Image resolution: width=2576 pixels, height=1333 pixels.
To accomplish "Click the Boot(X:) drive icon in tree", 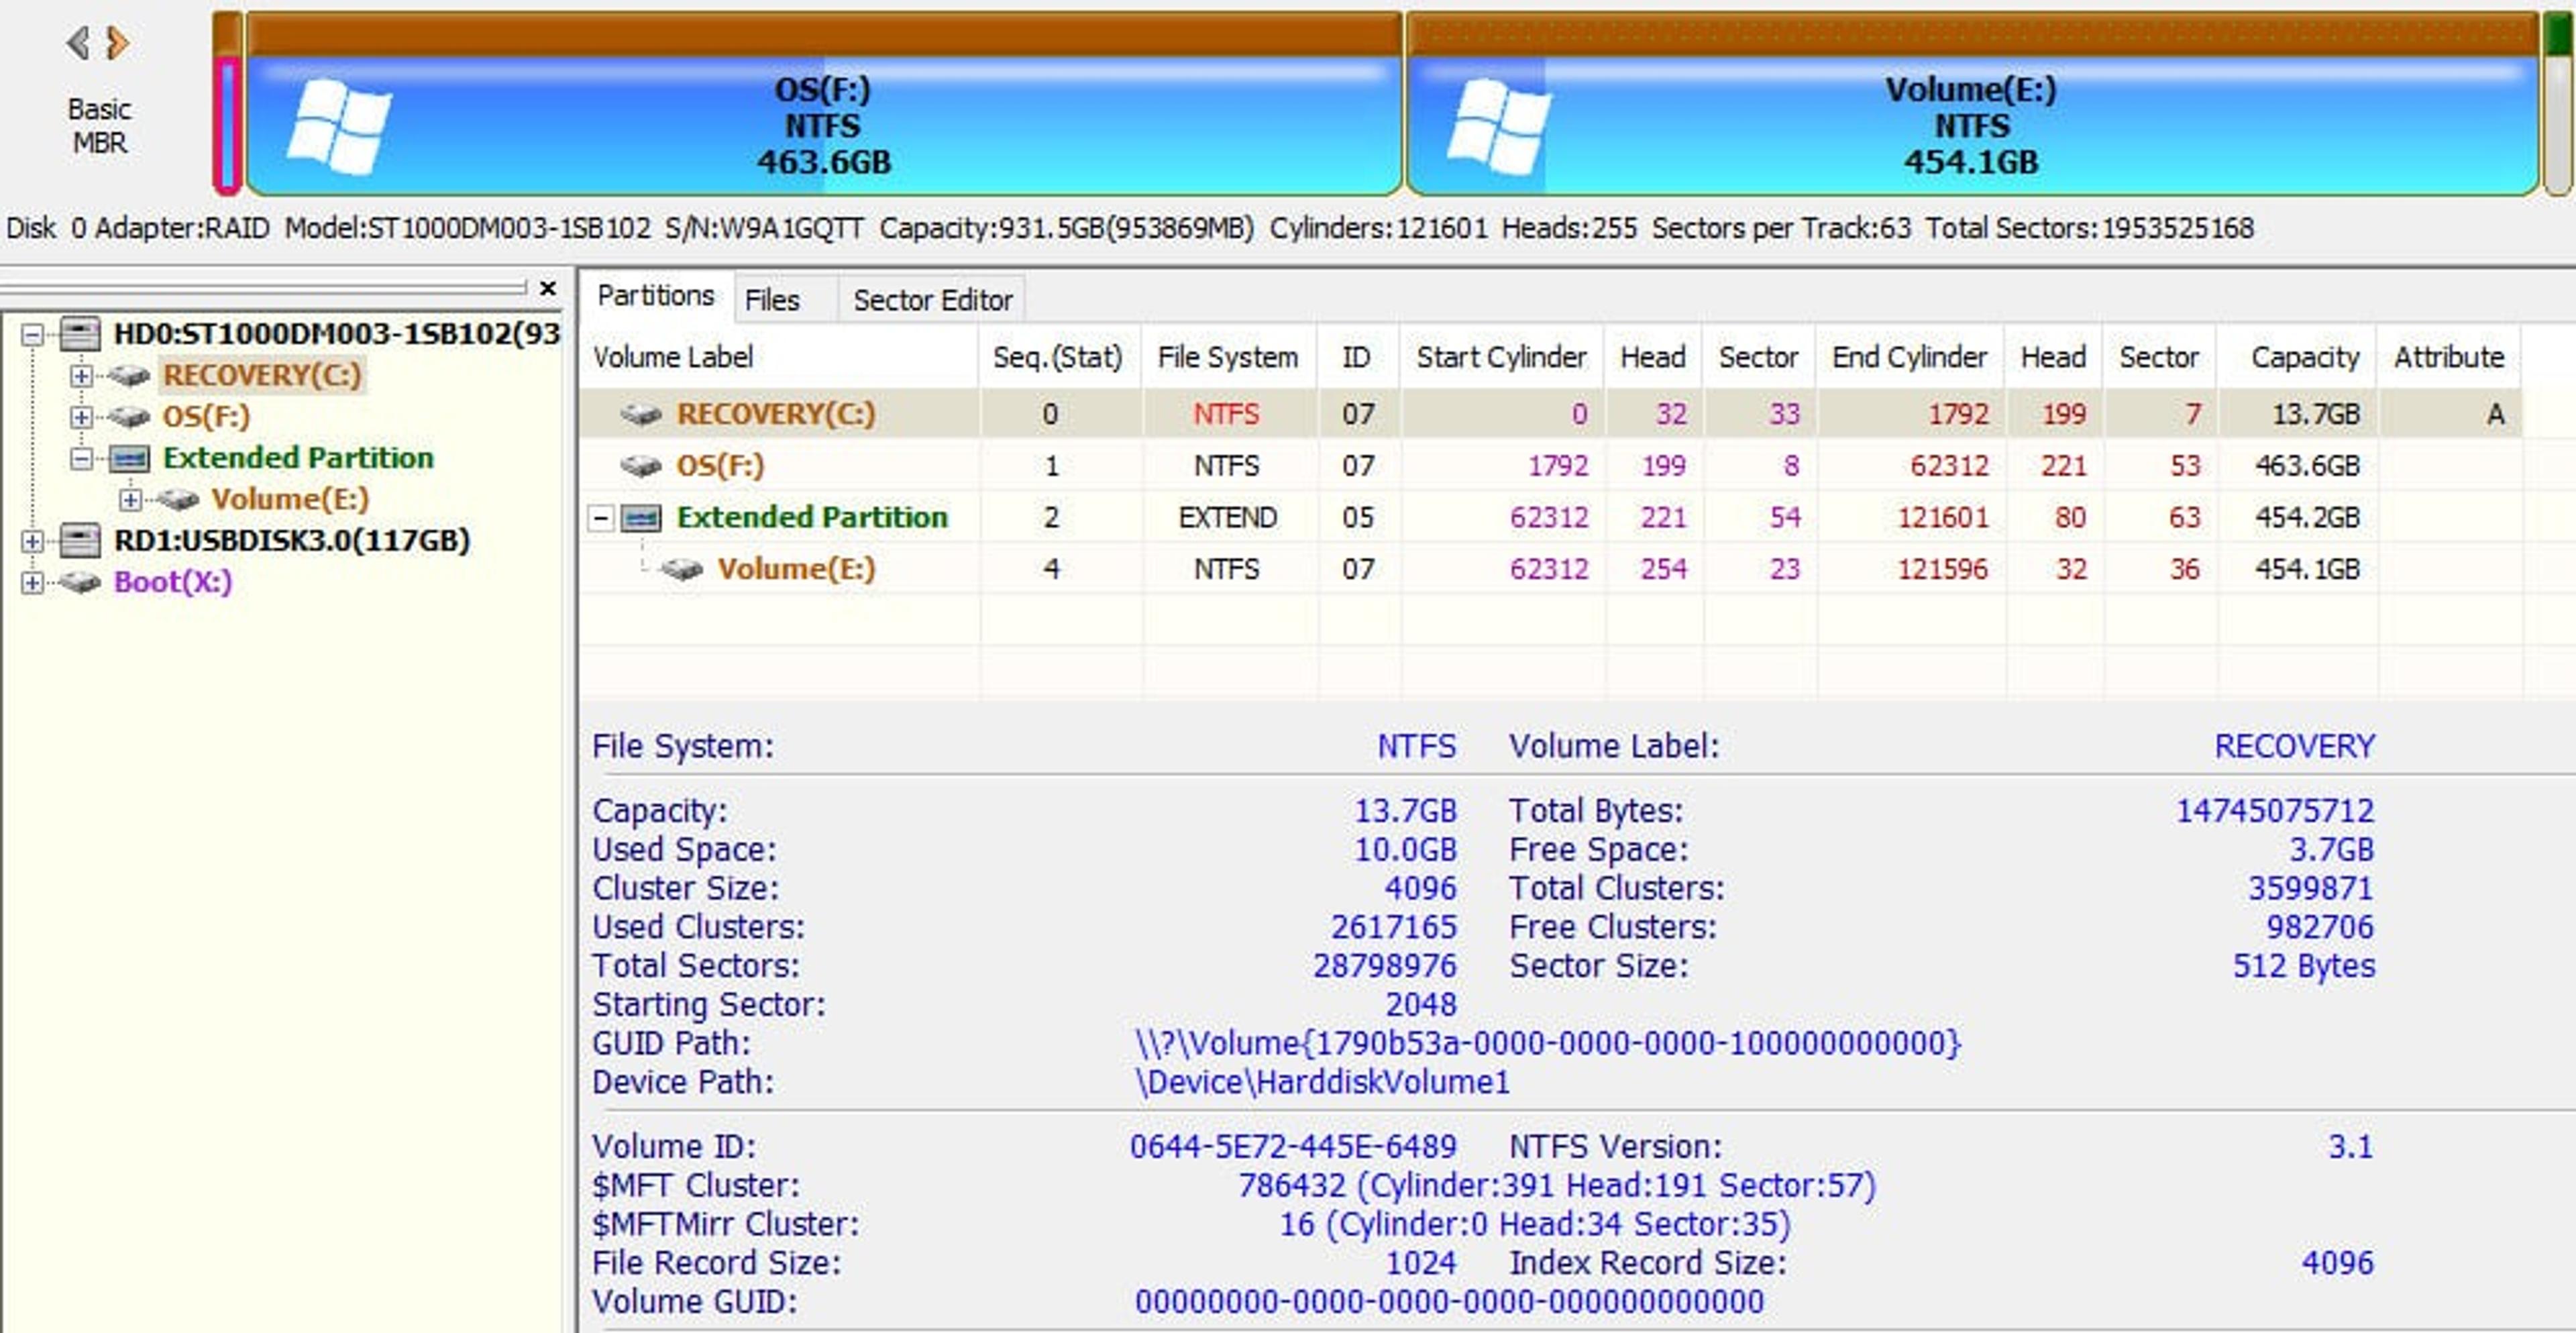I will (x=80, y=582).
